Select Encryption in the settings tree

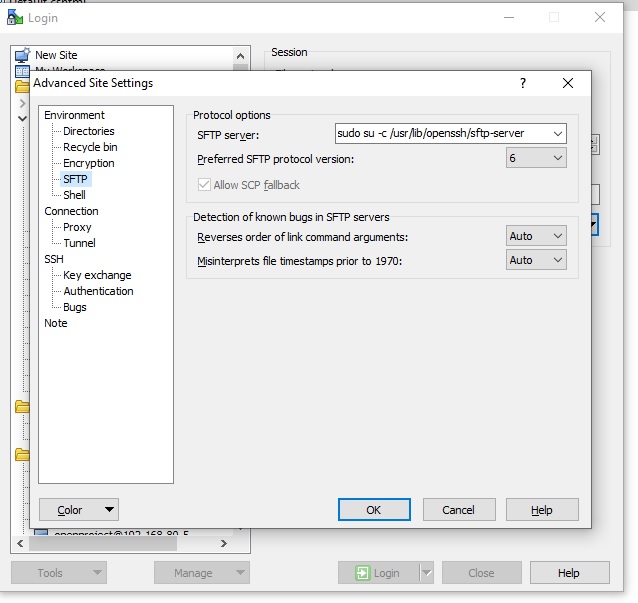(x=88, y=163)
